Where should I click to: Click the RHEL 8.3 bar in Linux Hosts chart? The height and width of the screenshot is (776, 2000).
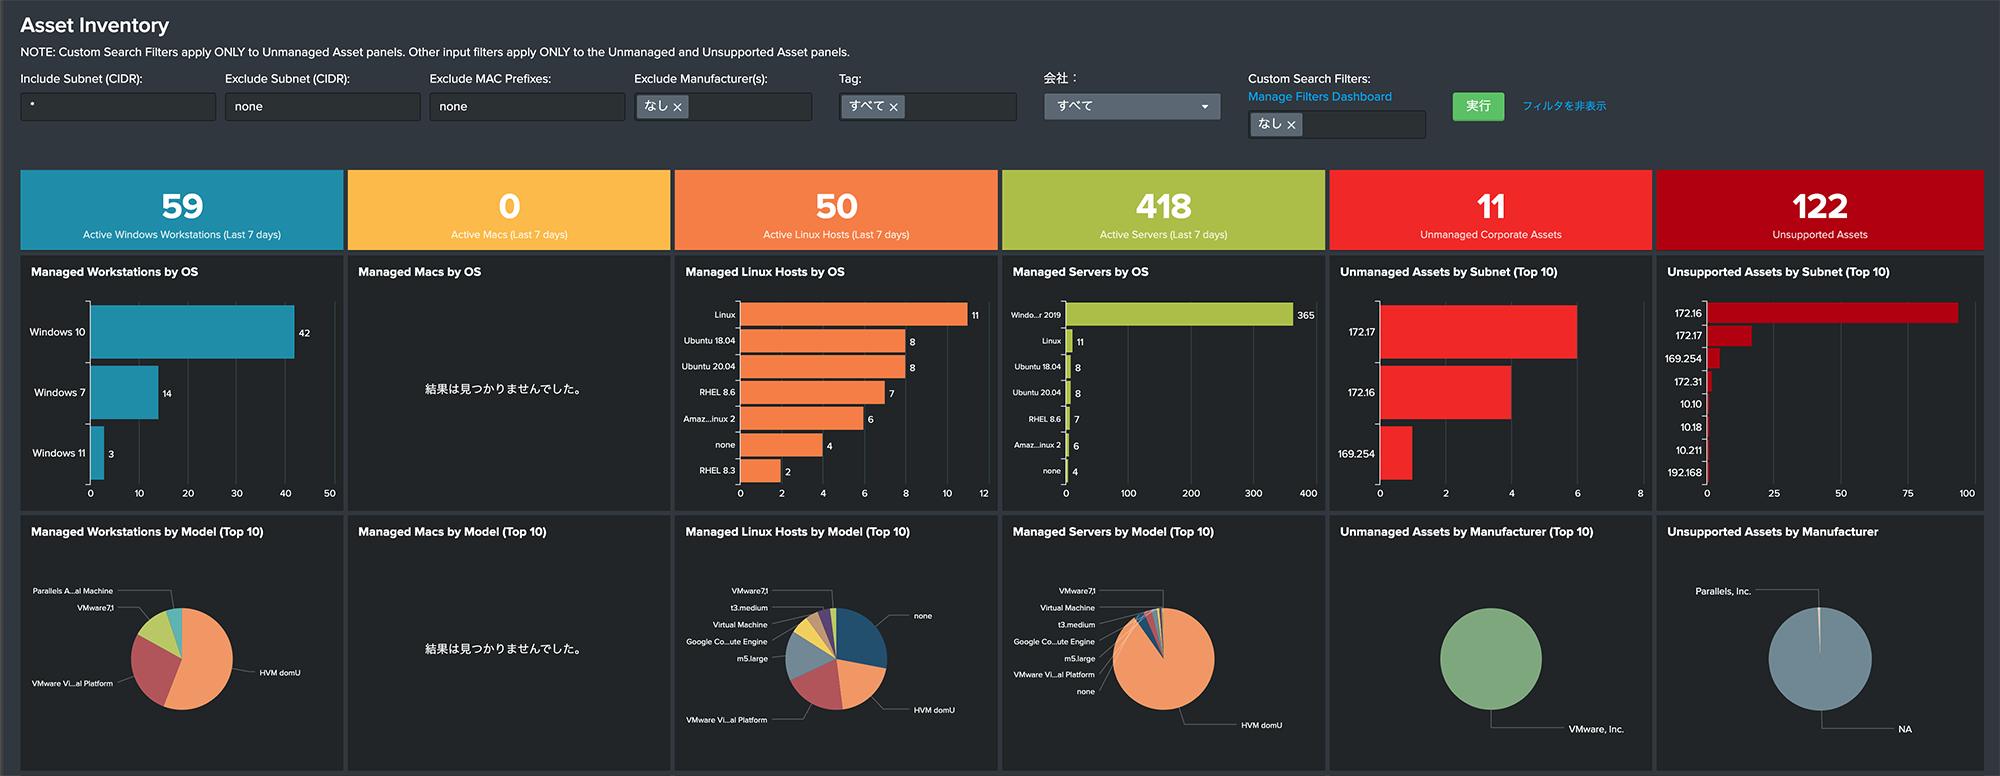tap(760, 471)
